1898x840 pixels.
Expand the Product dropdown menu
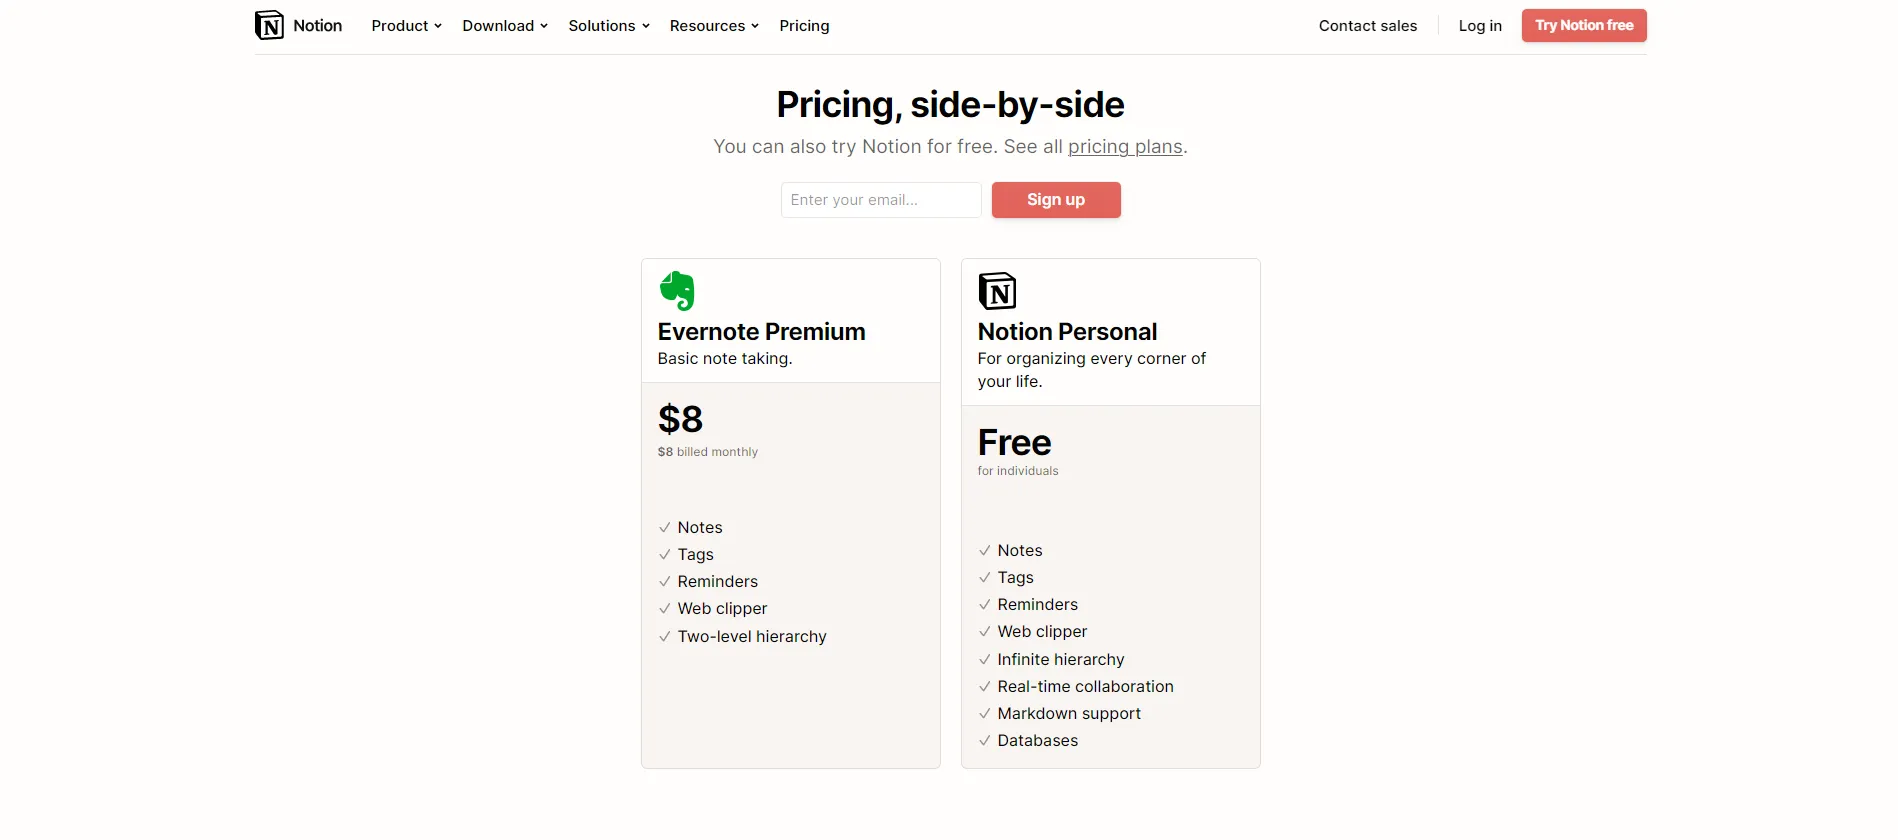[x=406, y=26]
